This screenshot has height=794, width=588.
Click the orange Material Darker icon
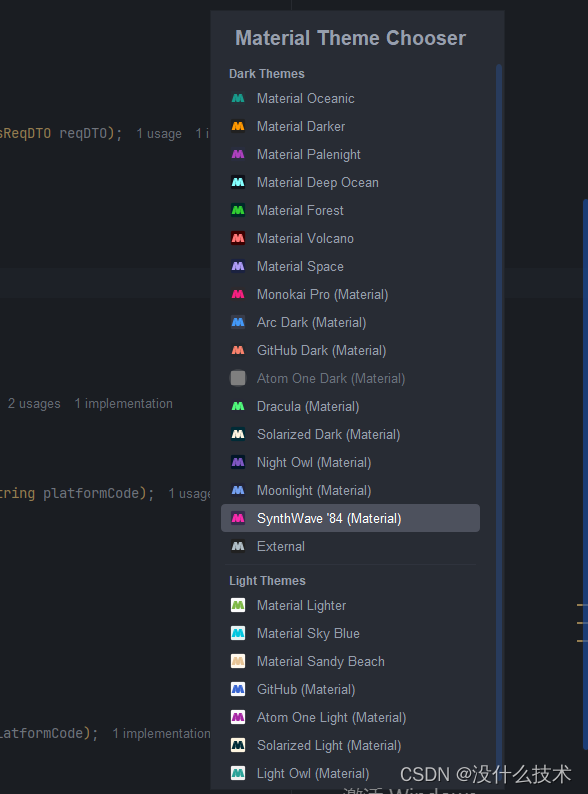click(238, 126)
